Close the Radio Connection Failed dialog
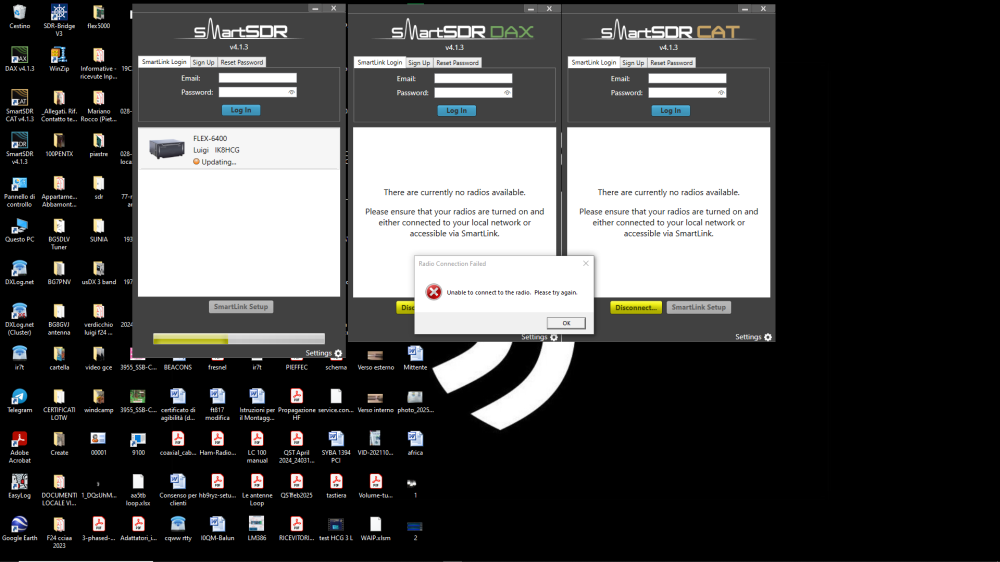 click(x=585, y=263)
